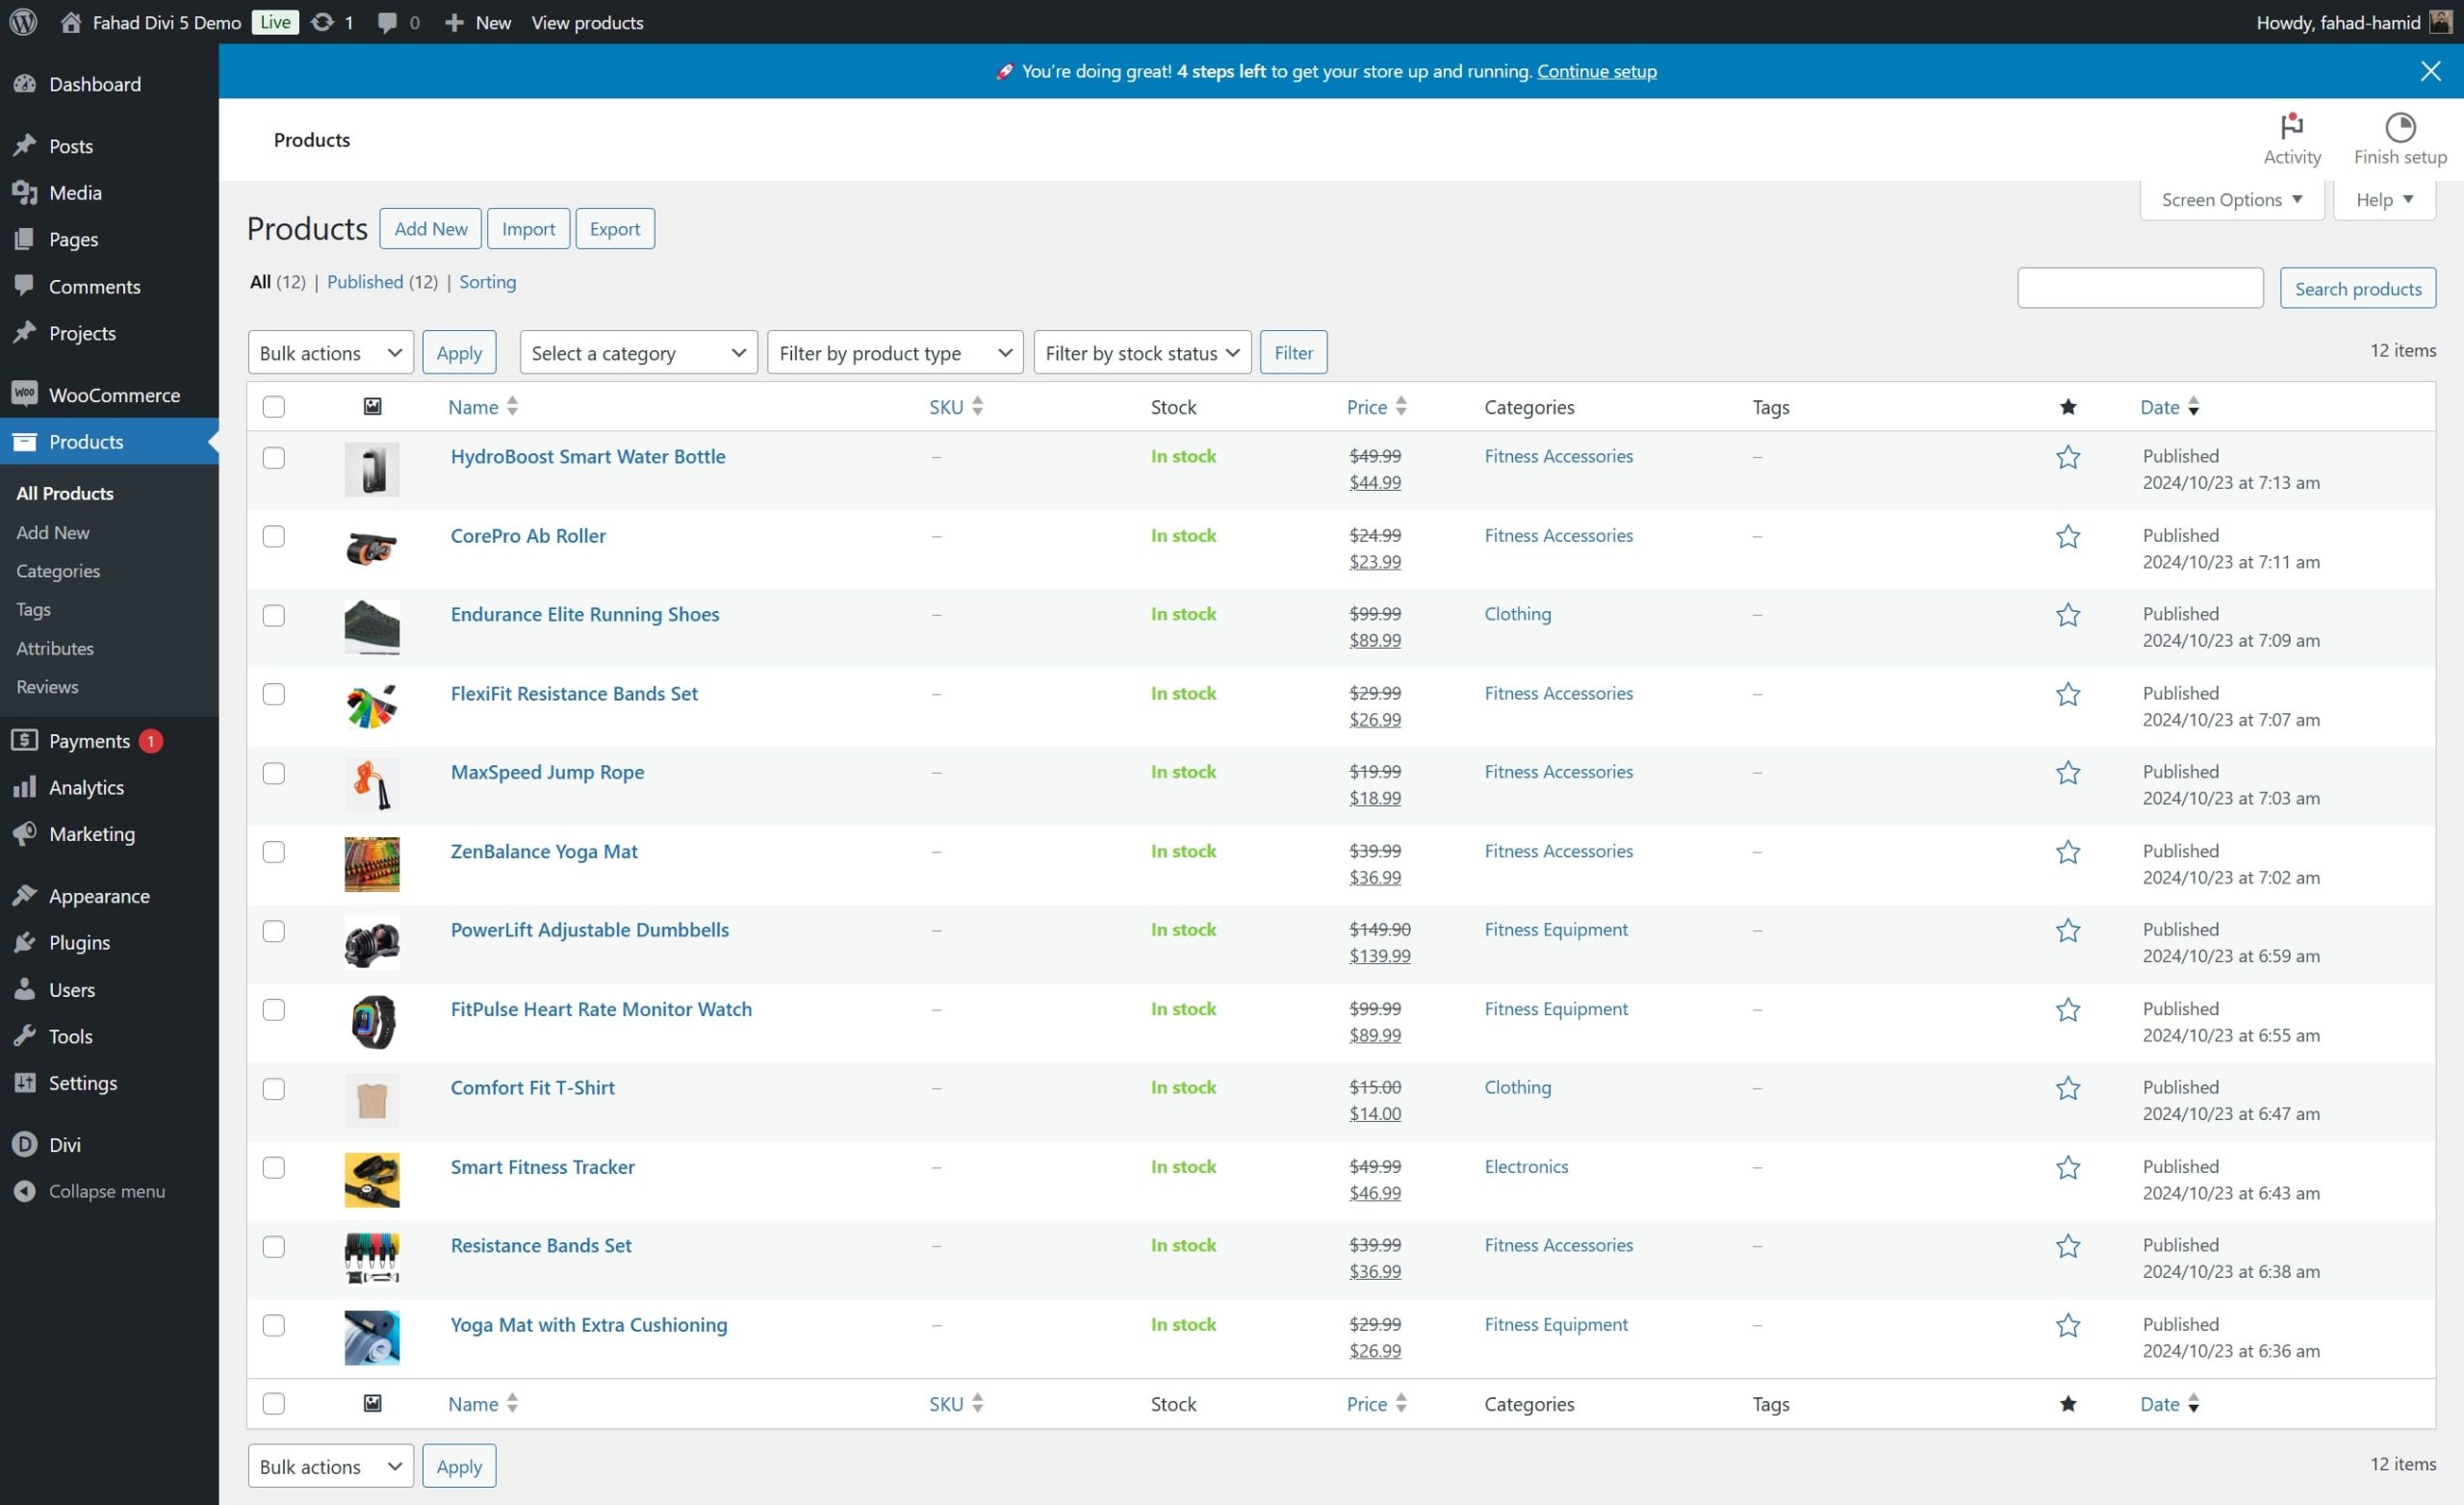The height and width of the screenshot is (1505, 2464).
Task: Open the Bulk actions dropdown
Action: pos(330,352)
